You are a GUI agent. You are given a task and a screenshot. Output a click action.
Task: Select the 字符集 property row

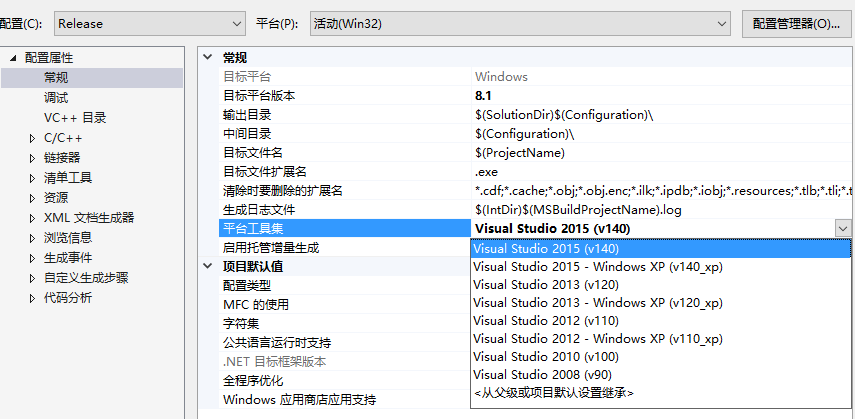(345, 324)
